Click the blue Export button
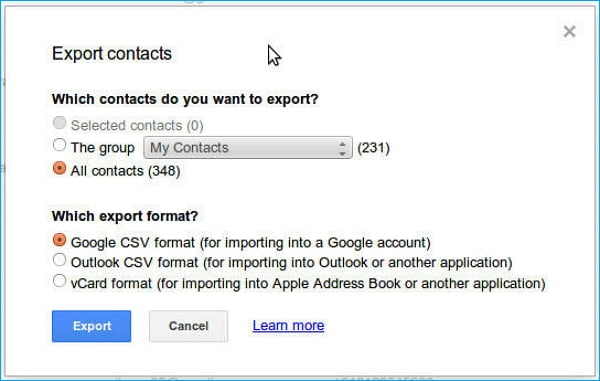Screen dimensions: 600x381 coord(91,326)
